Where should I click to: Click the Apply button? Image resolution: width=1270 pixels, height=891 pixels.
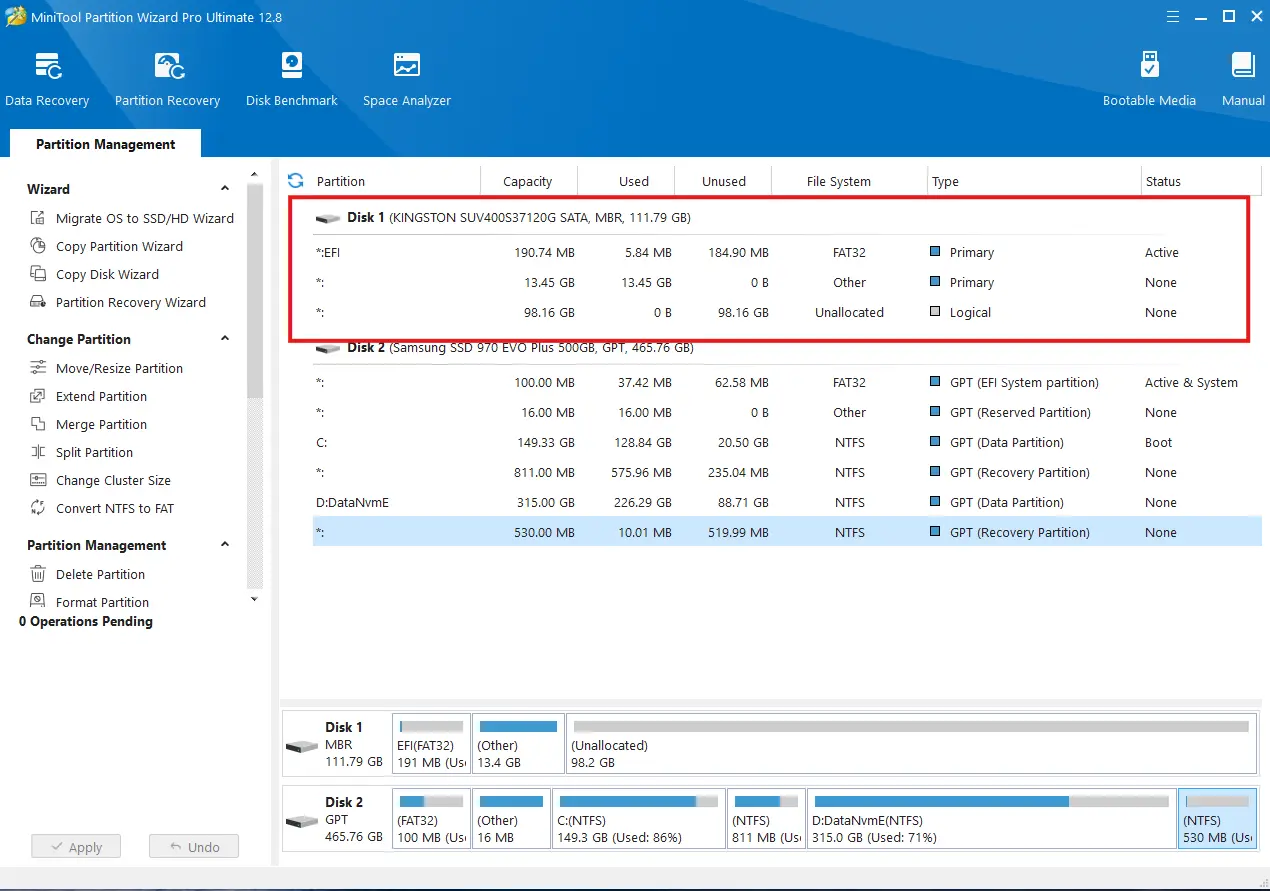point(75,847)
